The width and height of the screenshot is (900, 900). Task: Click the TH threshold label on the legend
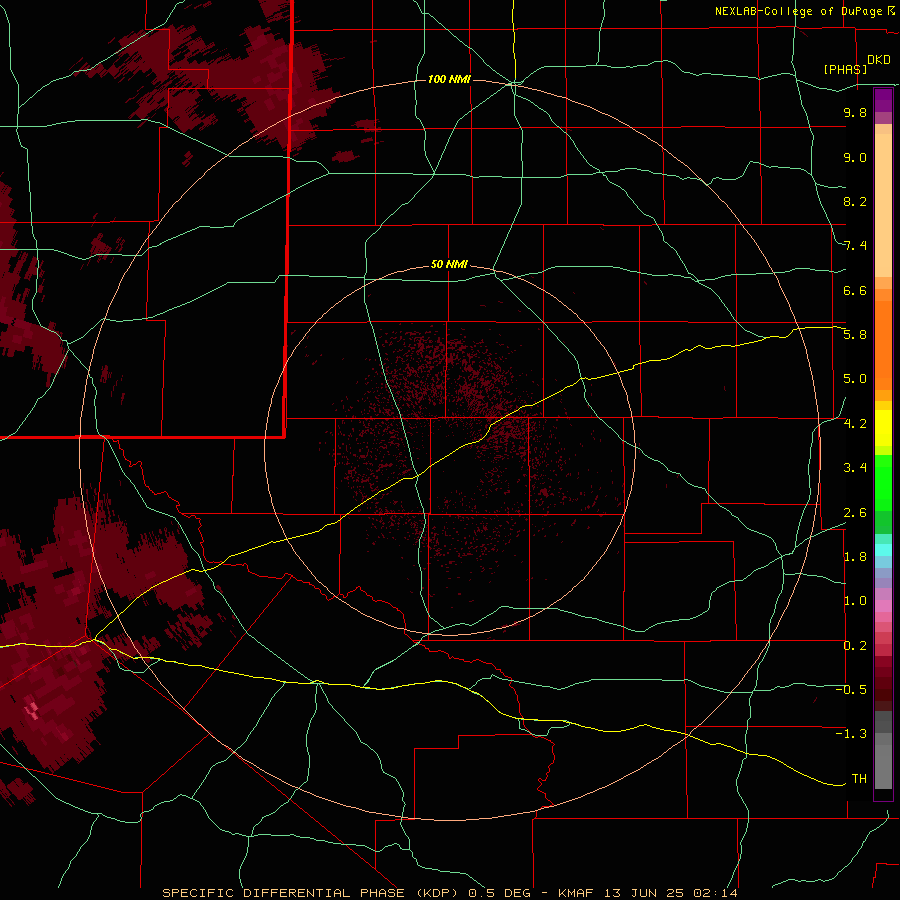click(859, 779)
